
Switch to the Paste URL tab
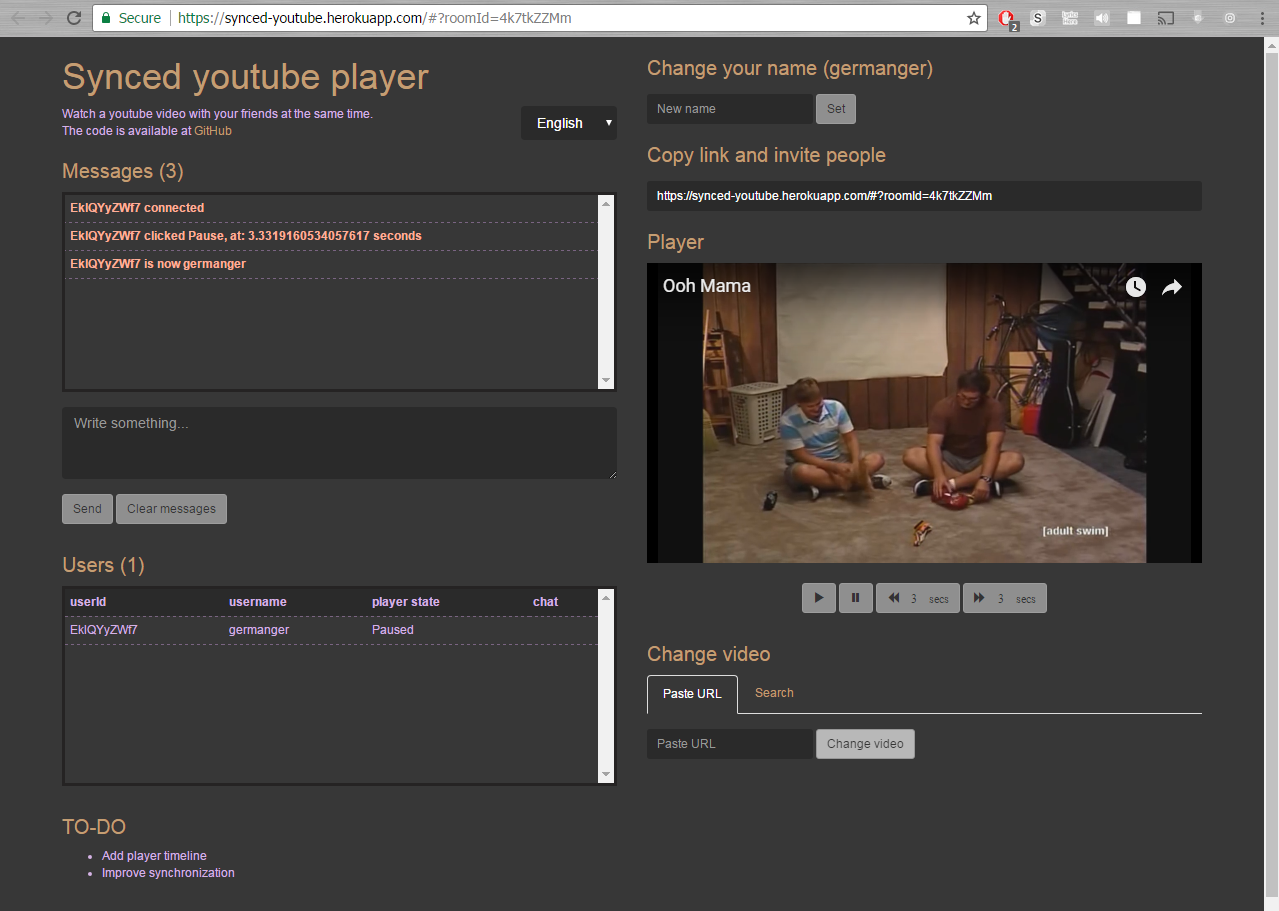pos(692,694)
